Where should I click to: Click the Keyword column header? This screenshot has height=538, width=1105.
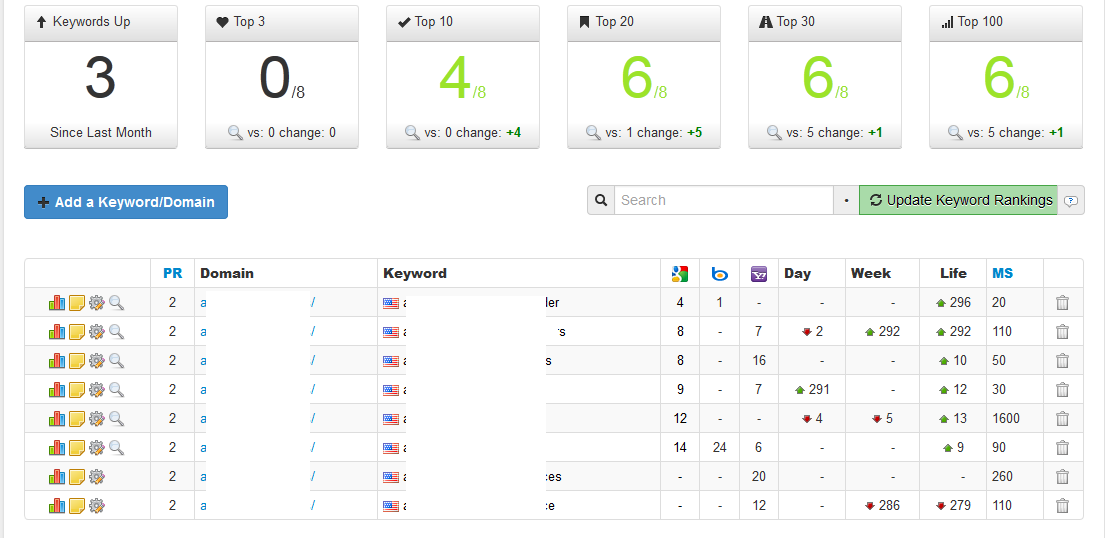click(414, 273)
